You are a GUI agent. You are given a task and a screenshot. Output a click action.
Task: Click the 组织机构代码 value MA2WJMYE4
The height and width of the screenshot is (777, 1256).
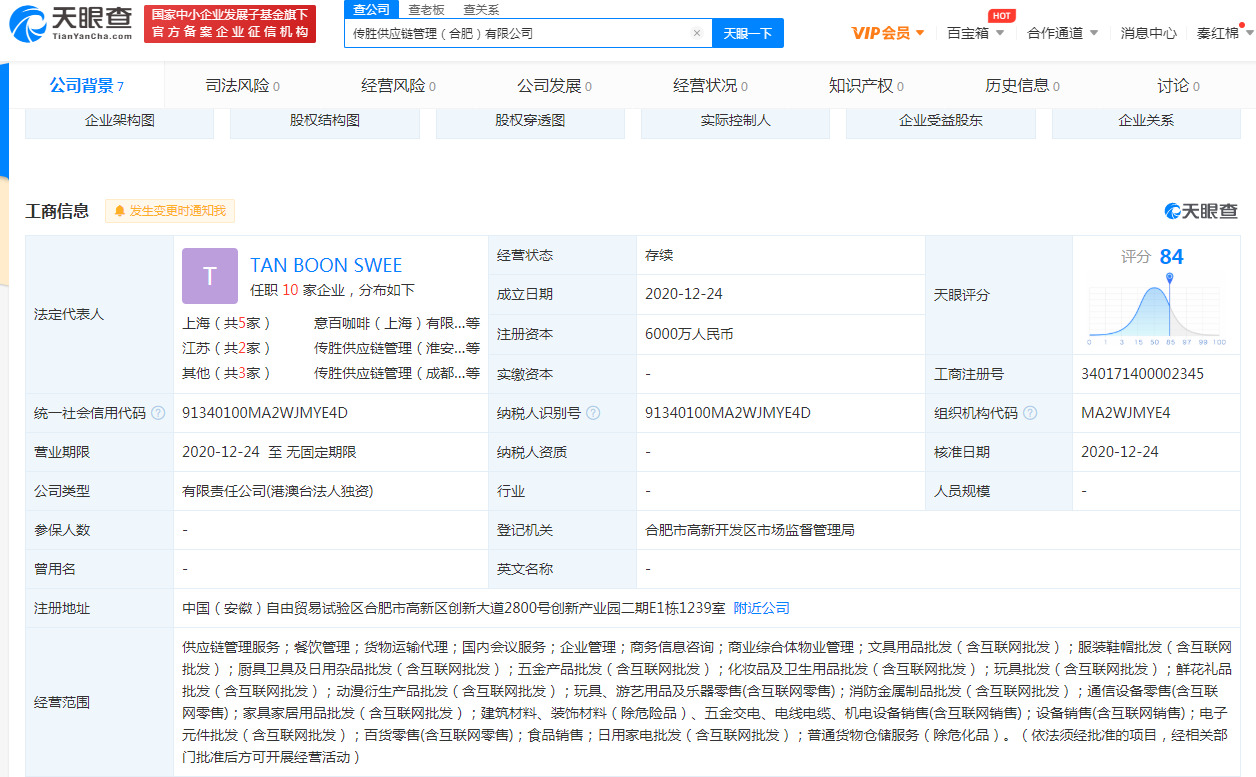coord(1125,413)
